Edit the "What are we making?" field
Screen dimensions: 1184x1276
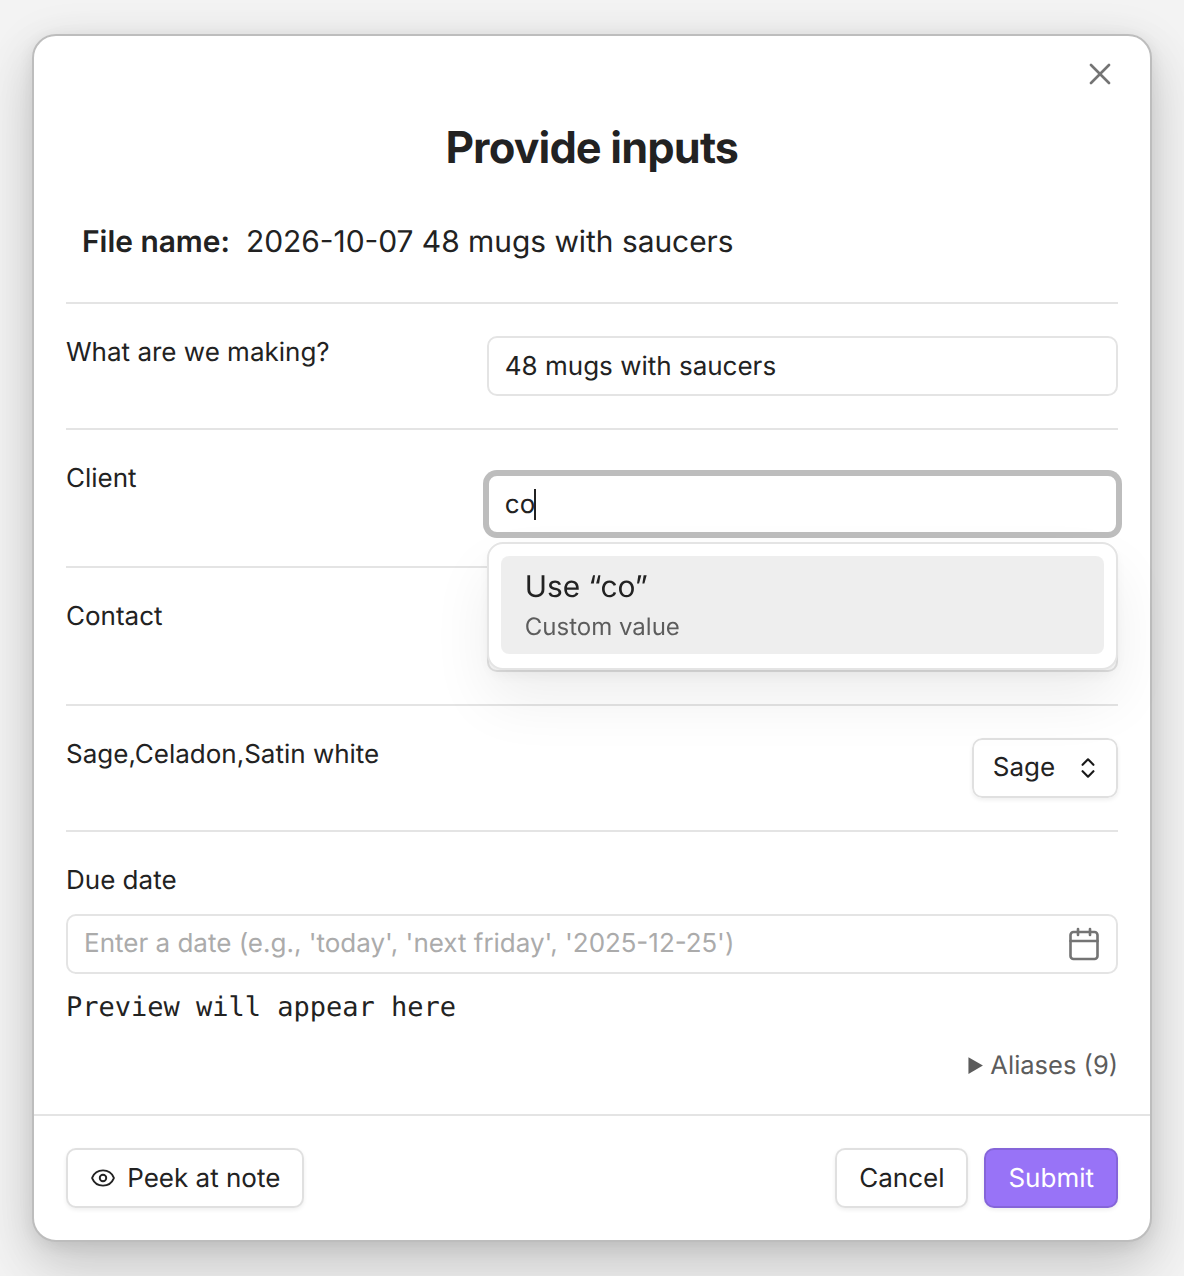802,366
